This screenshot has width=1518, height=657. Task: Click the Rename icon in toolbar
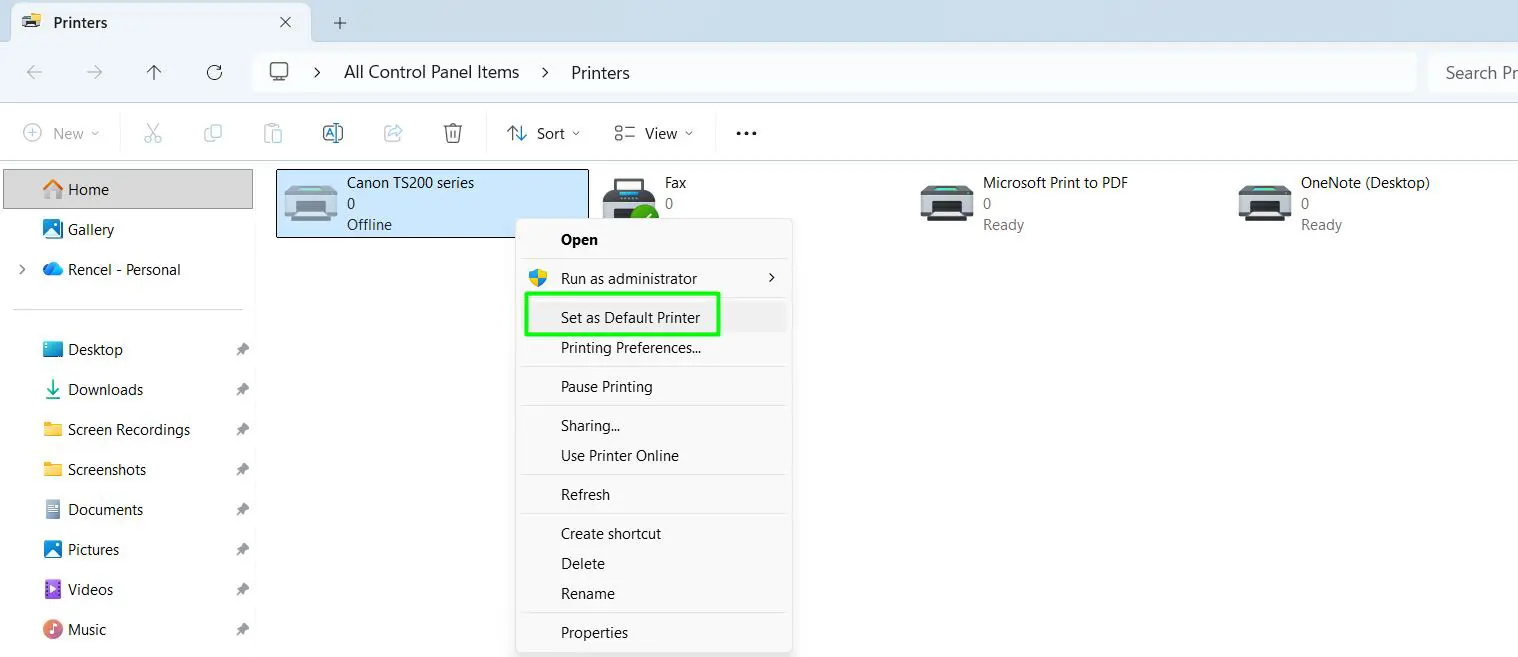point(333,133)
